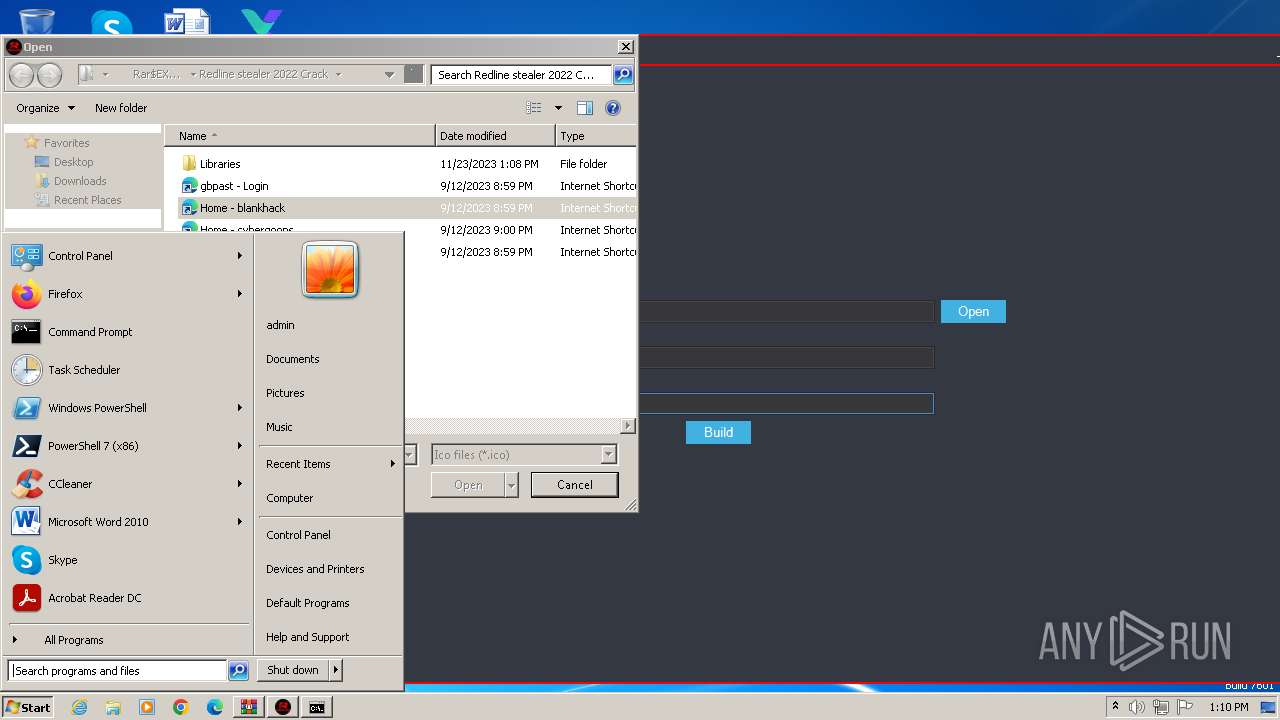The image size is (1280, 720).
Task: Switch to the red Redline app taskbar button
Action: pos(283,707)
